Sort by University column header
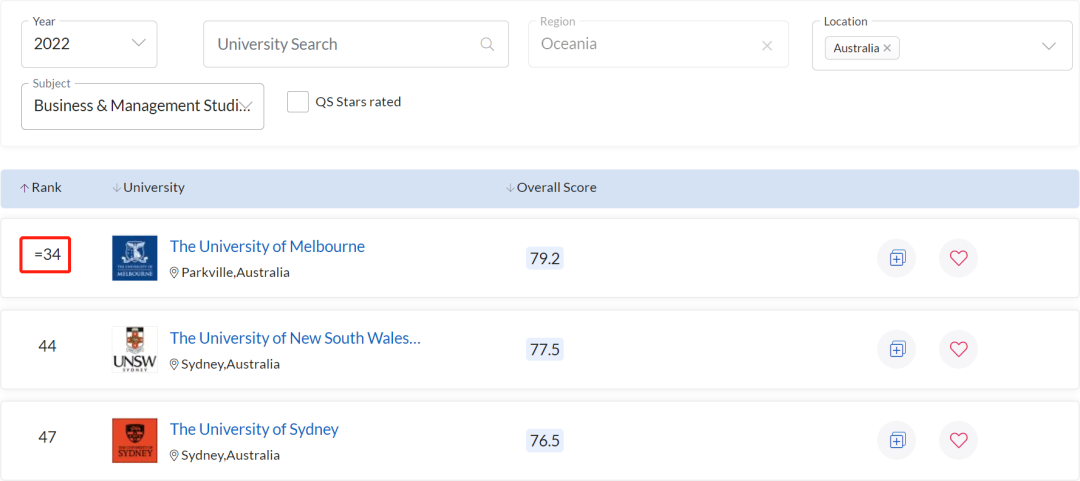Image resolution: width=1080 pixels, height=481 pixels. pos(148,187)
